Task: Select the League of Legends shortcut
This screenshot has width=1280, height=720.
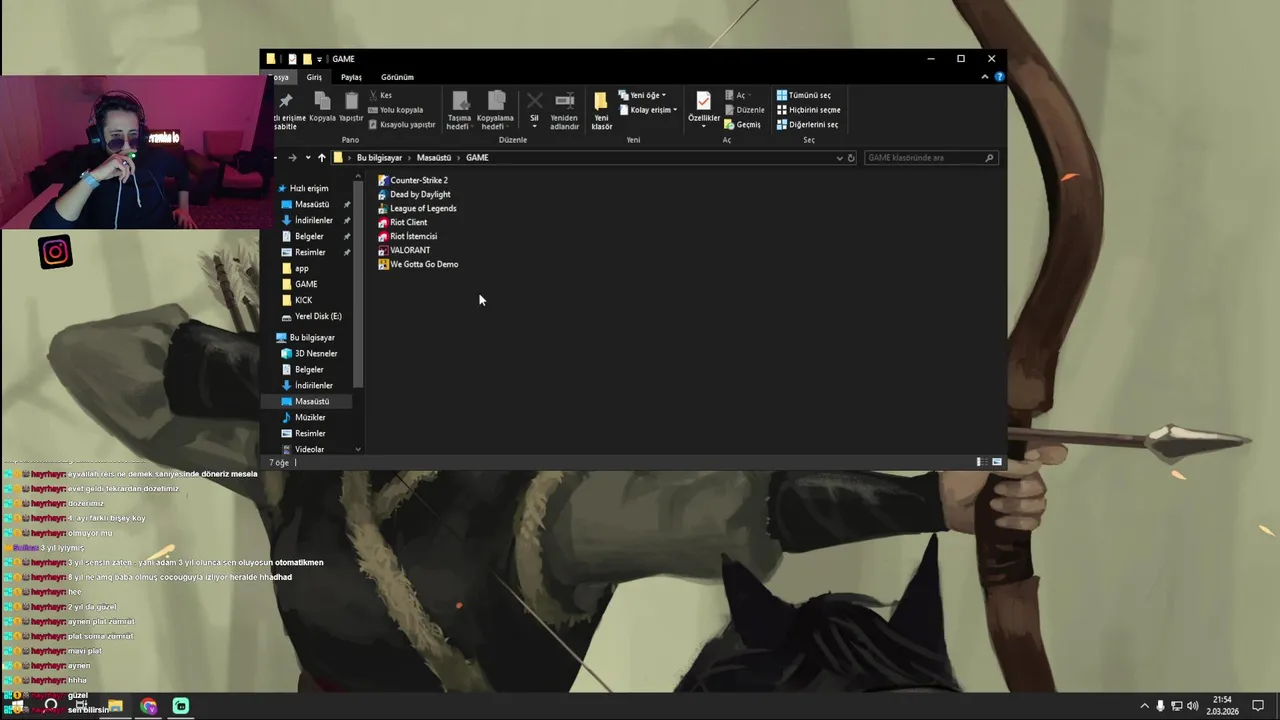Action: tap(417, 208)
